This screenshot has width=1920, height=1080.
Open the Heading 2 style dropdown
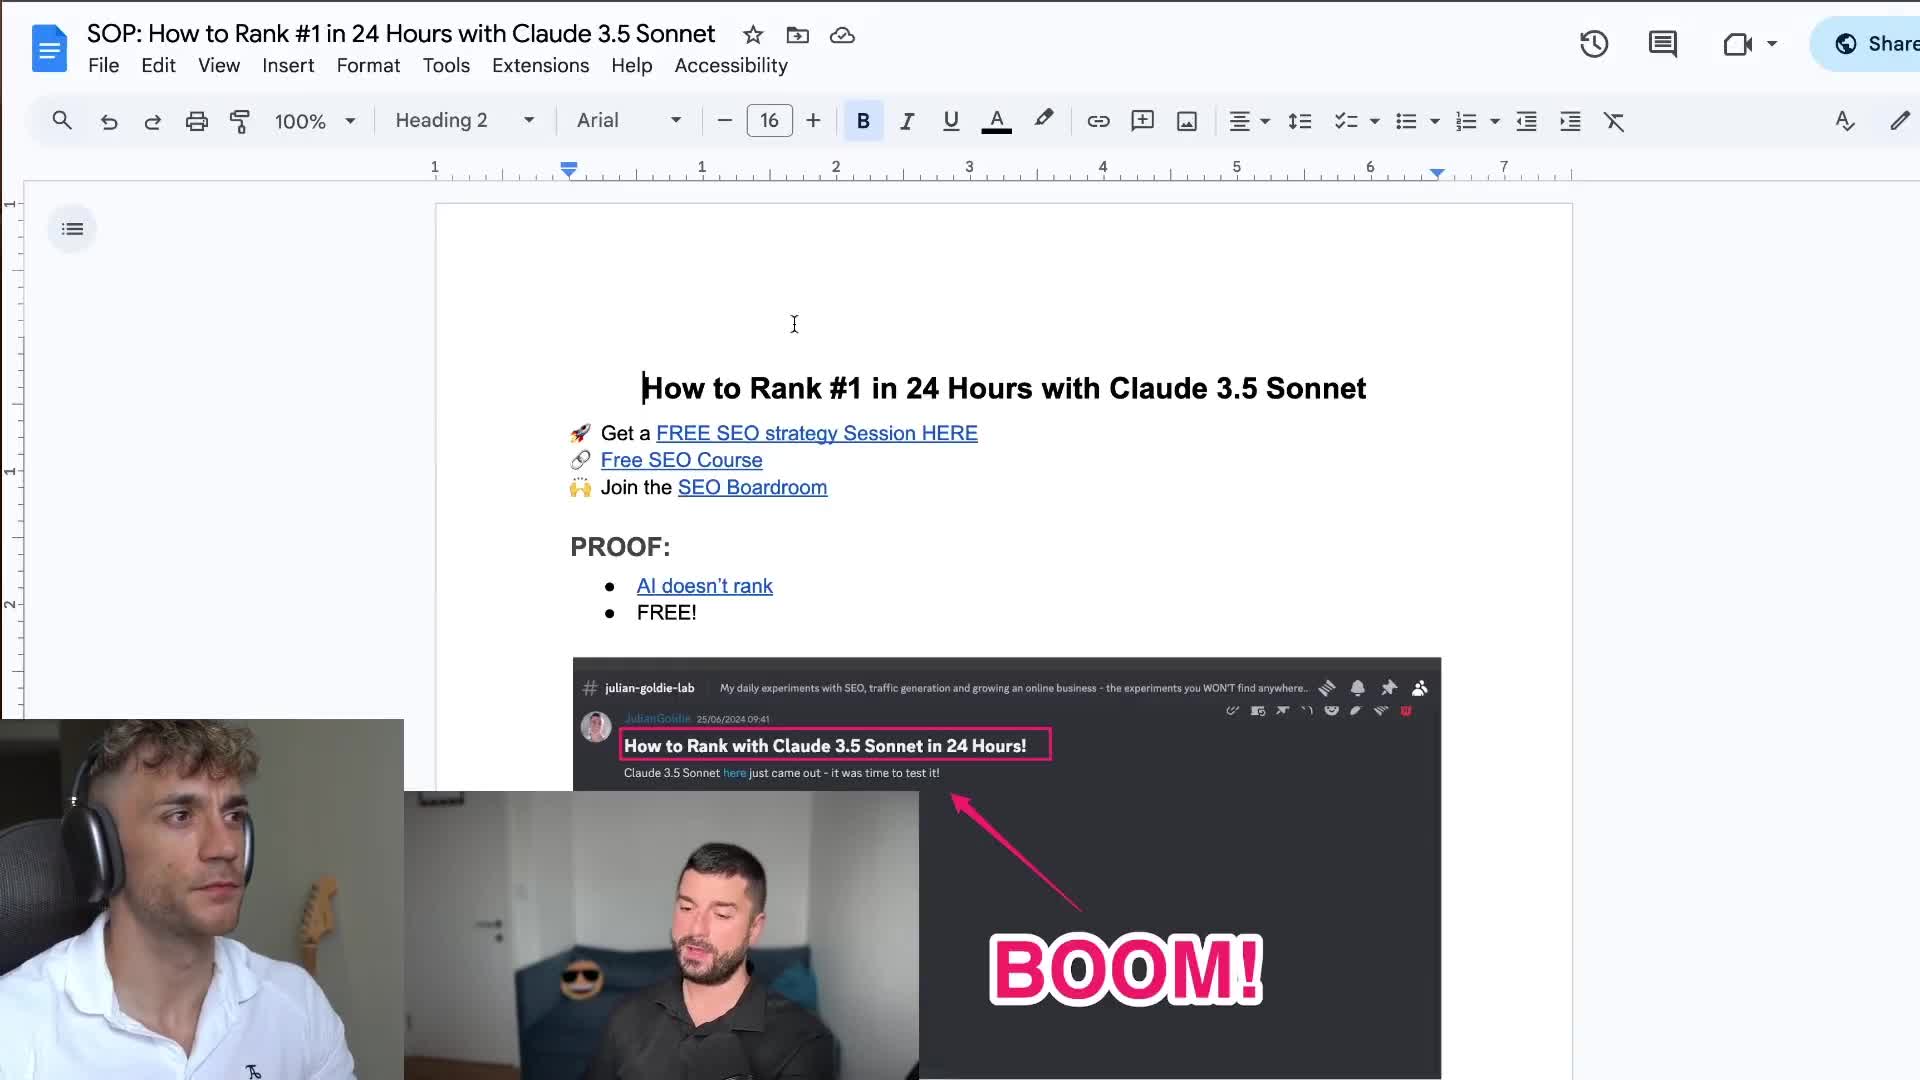(465, 121)
